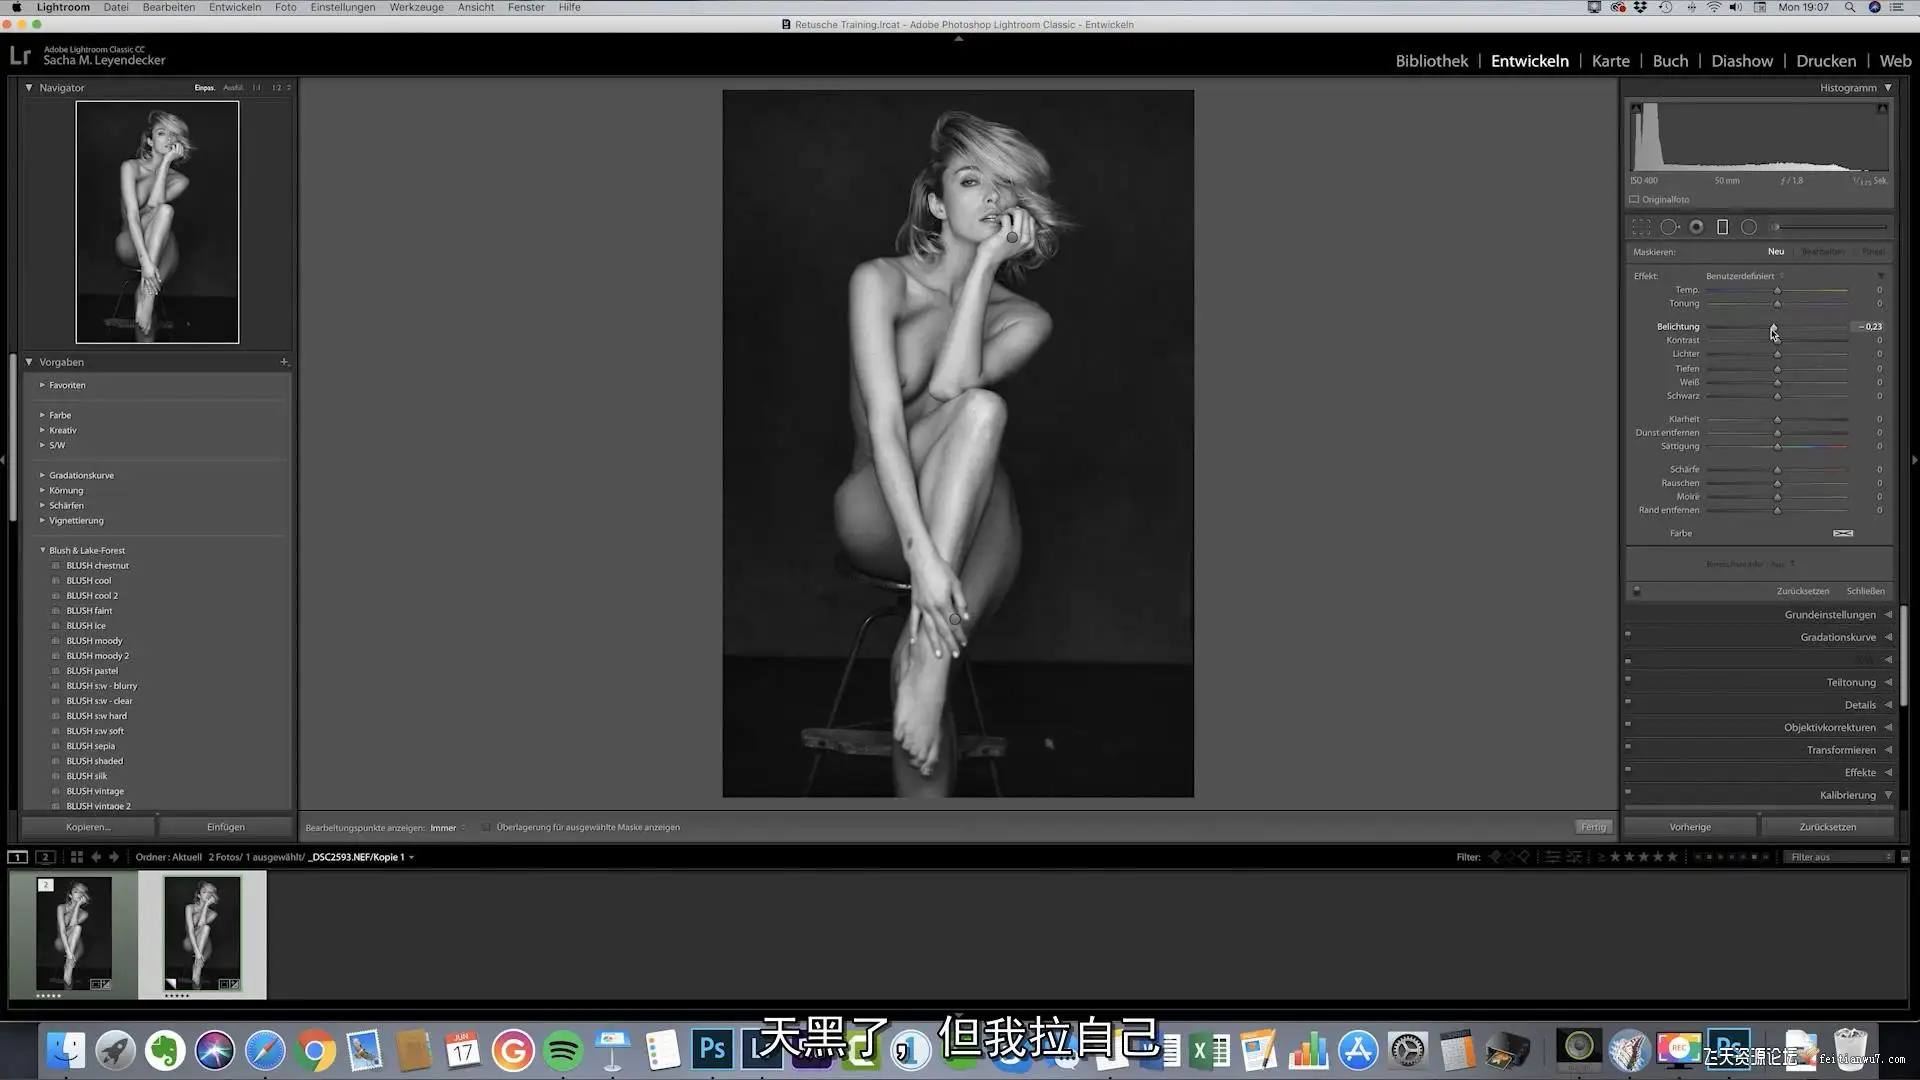Toggle the adjustment panel on/off switch
Viewport: 1920px width, 1080px height.
[x=1637, y=591]
